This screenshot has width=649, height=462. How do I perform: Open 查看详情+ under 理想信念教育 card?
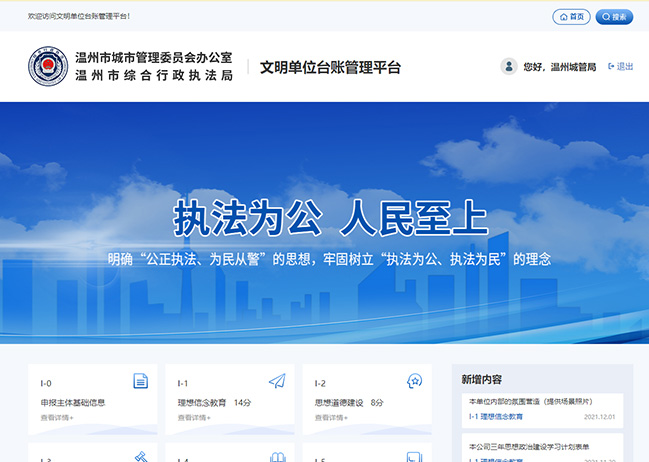(x=194, y=418)
